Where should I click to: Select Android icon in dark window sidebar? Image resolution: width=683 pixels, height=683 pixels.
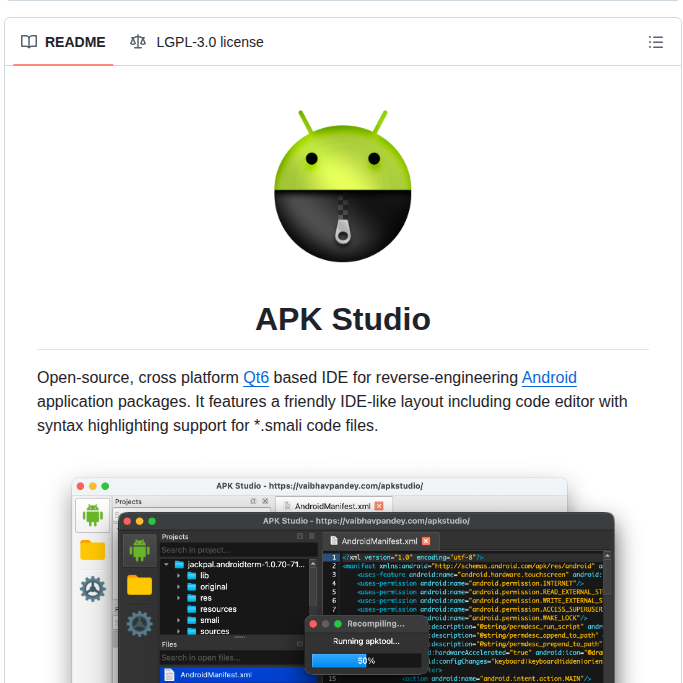139,550
